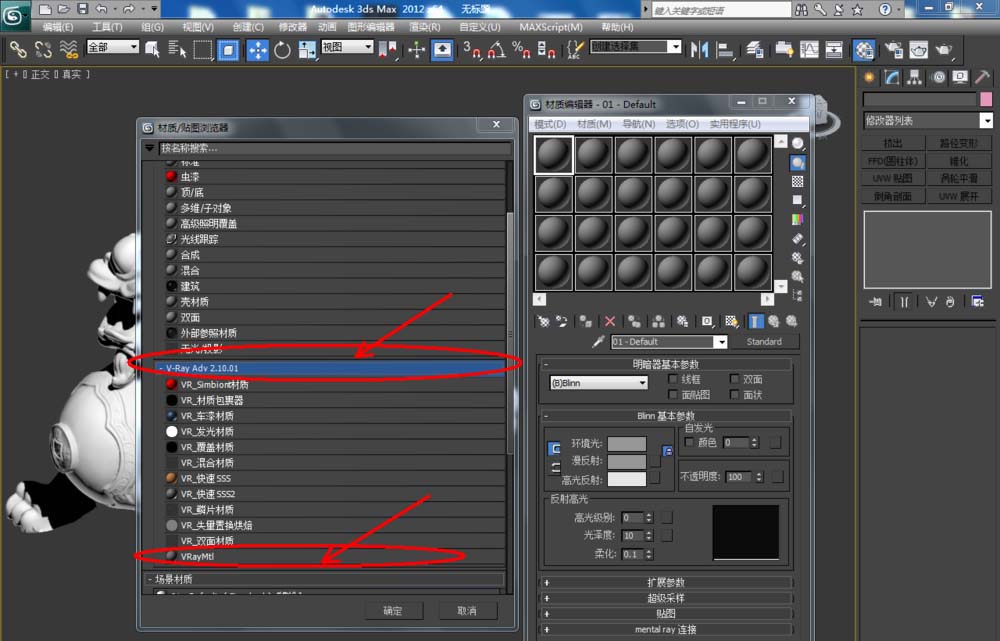Open the Material Editor toolbar icon

[x=864, y=50]
